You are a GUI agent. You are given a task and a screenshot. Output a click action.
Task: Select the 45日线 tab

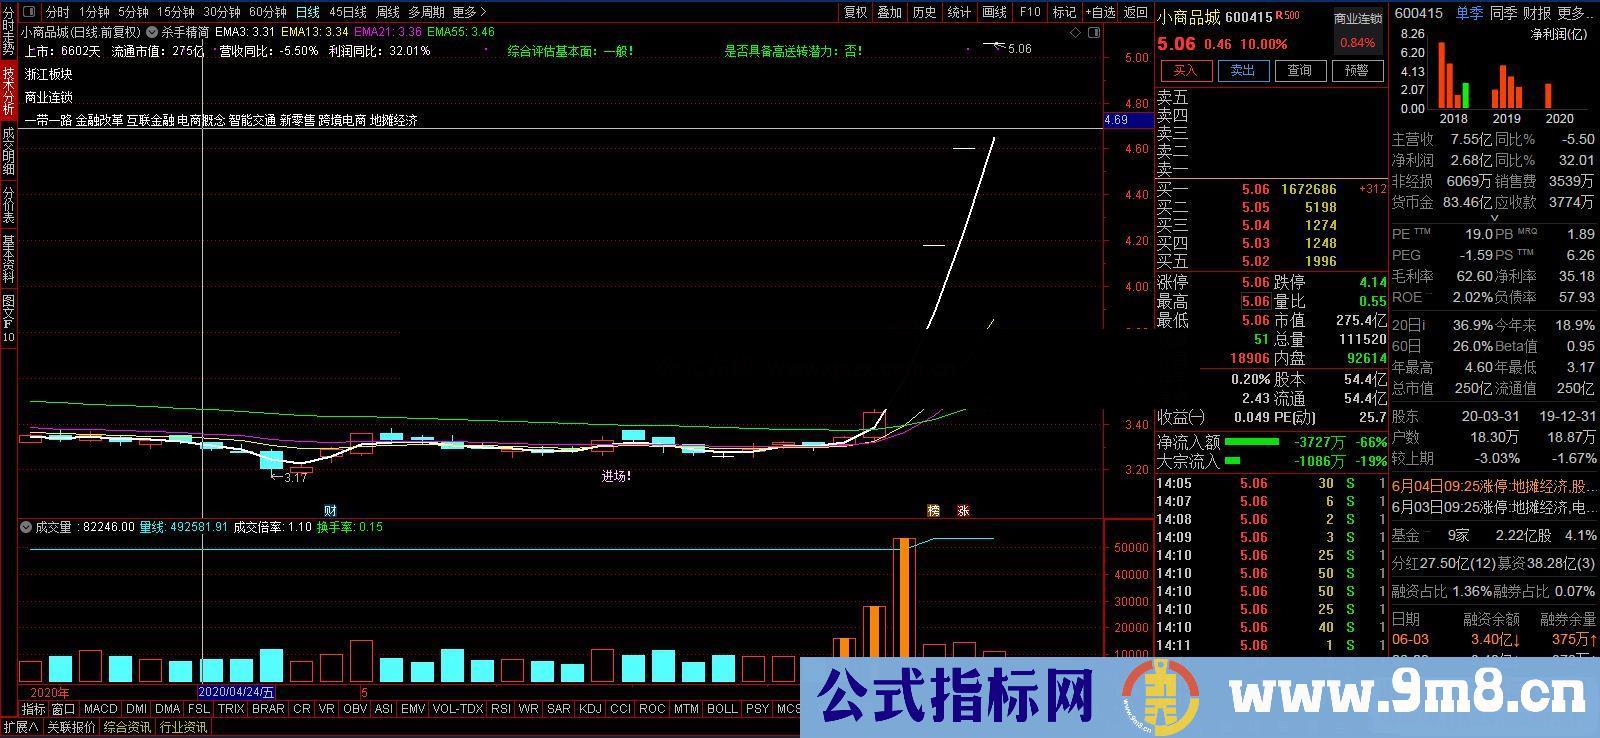(347, 12)
